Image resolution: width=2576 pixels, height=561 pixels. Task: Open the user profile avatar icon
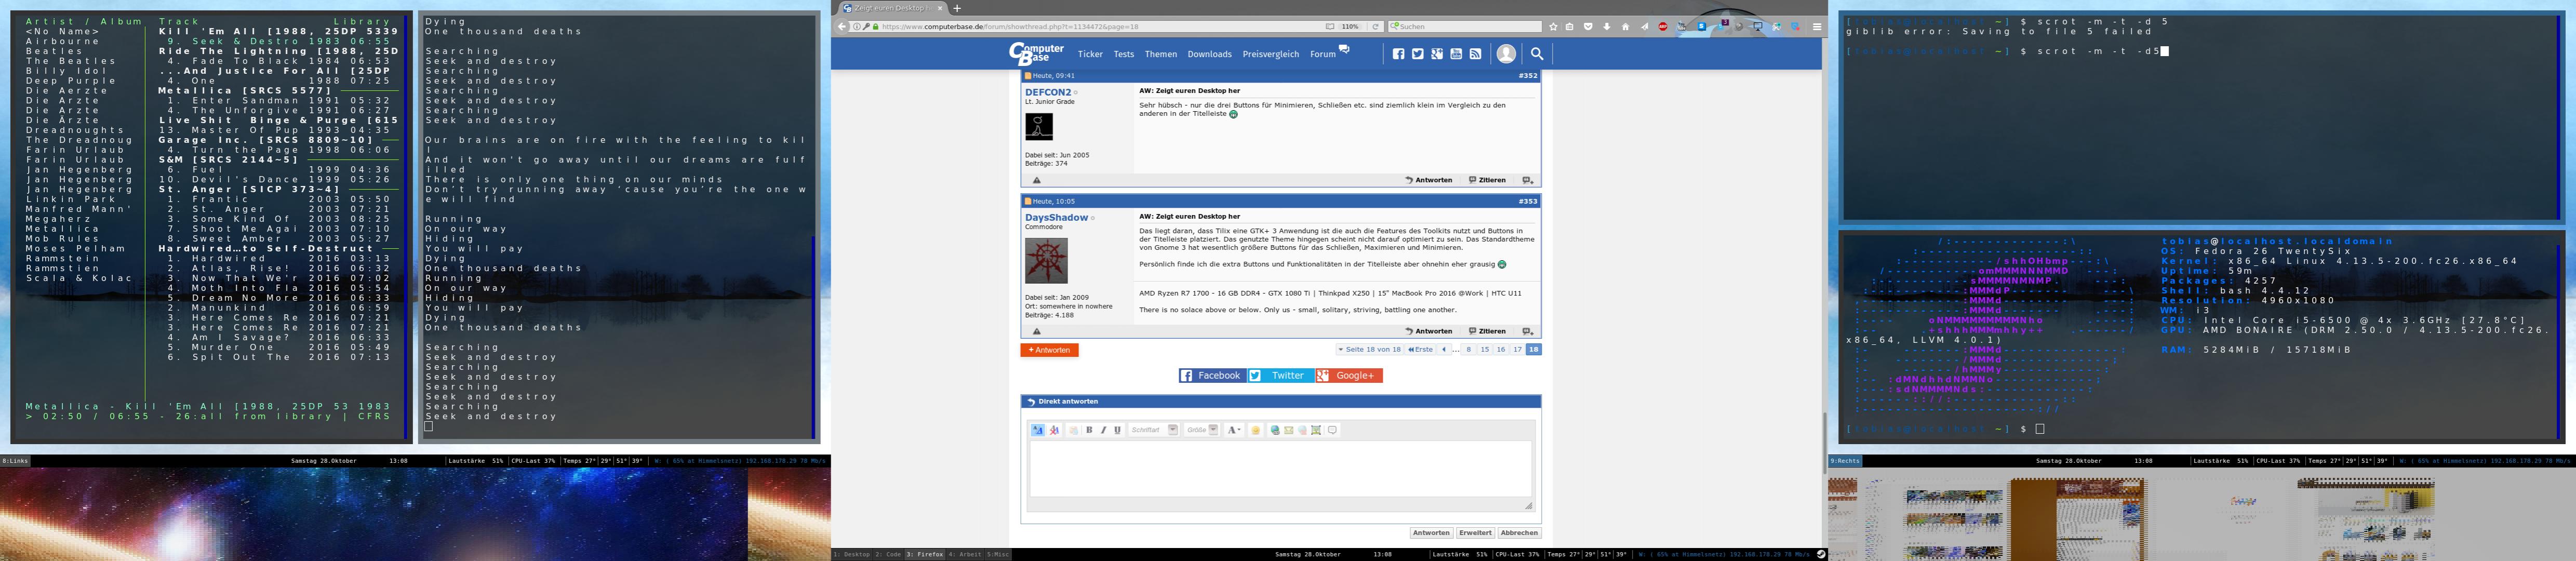coord(1506,54)
